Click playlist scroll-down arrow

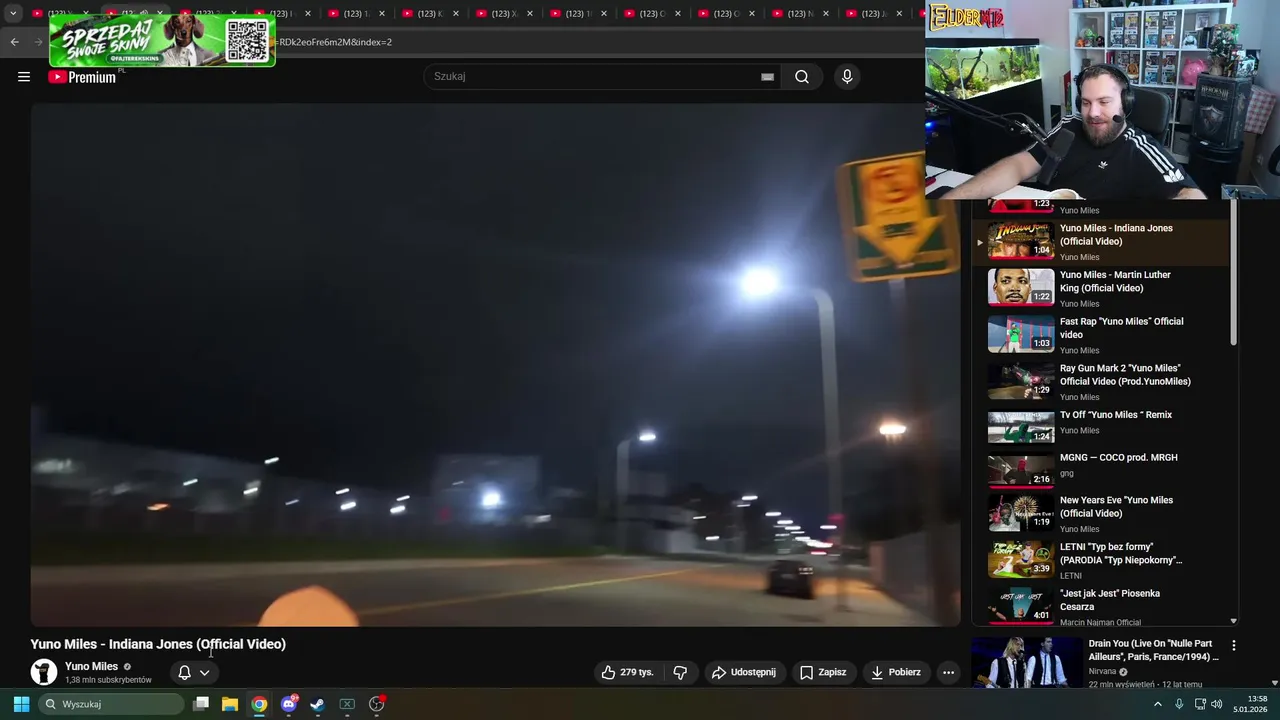pyautogui.click(x=1233, y=621)
